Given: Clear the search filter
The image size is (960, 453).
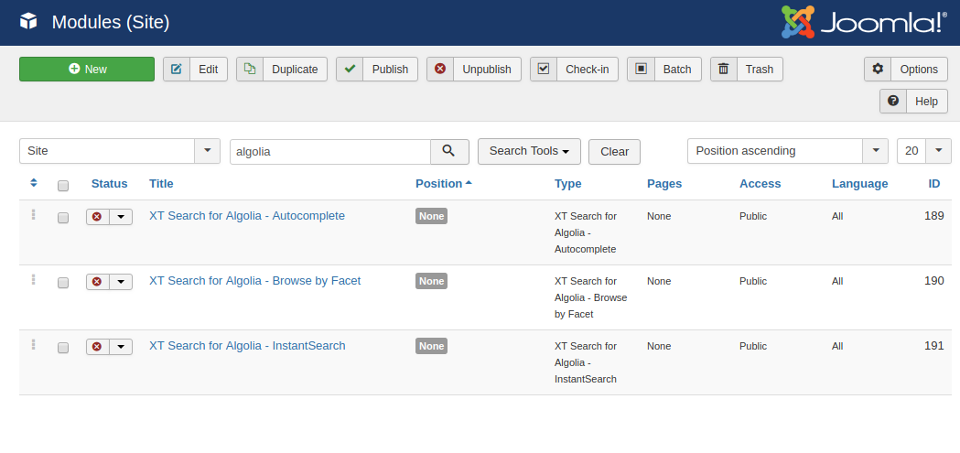Looking at the screenshot, I should pyautogui.click(x=614, y=152).
